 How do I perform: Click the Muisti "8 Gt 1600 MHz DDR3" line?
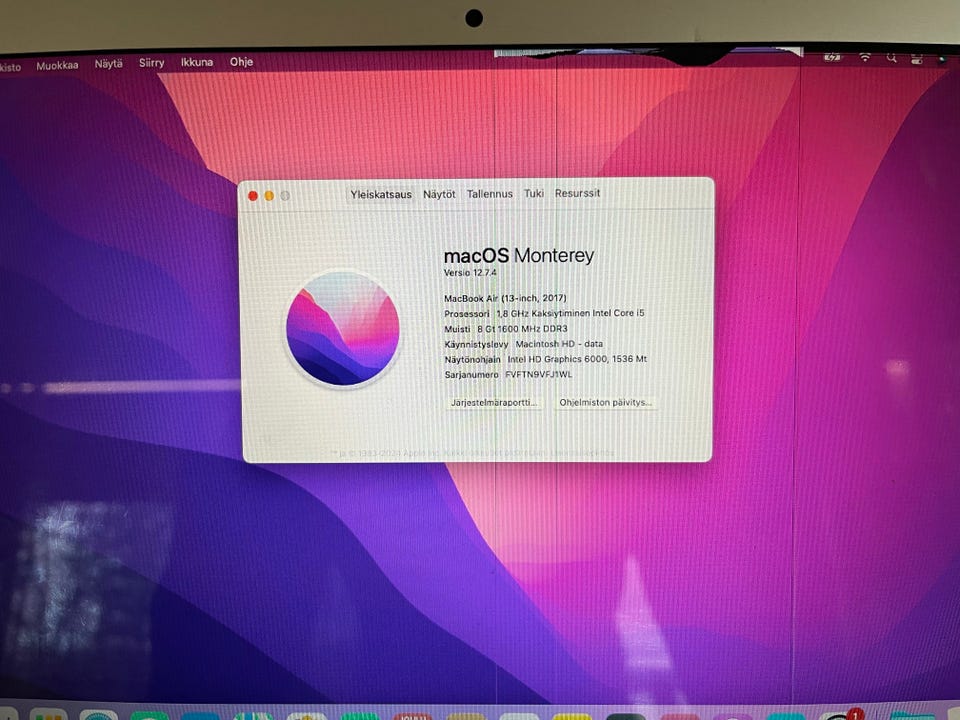[506, 329]
